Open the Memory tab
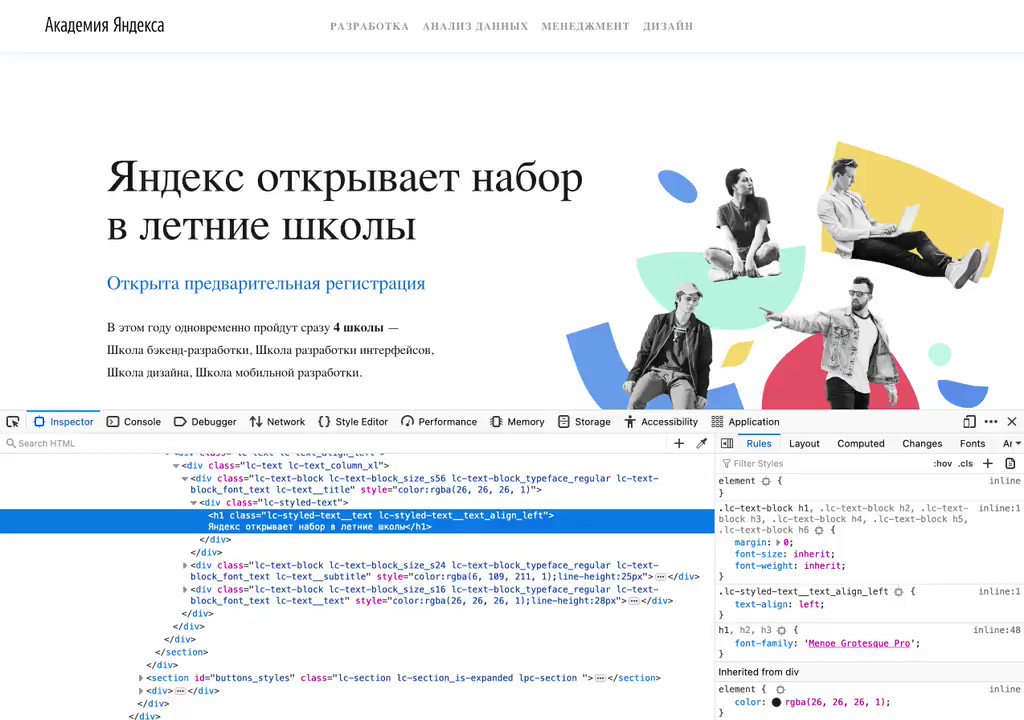The height and width of the screenshot is (720, 1024). pyautogui.click(x=517, y=421)
